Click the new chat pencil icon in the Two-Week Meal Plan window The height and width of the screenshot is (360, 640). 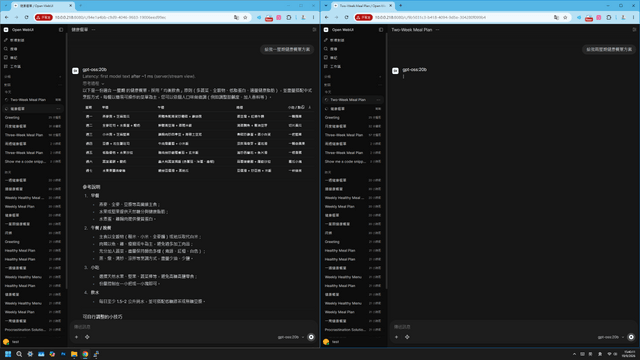click(326, 40)
